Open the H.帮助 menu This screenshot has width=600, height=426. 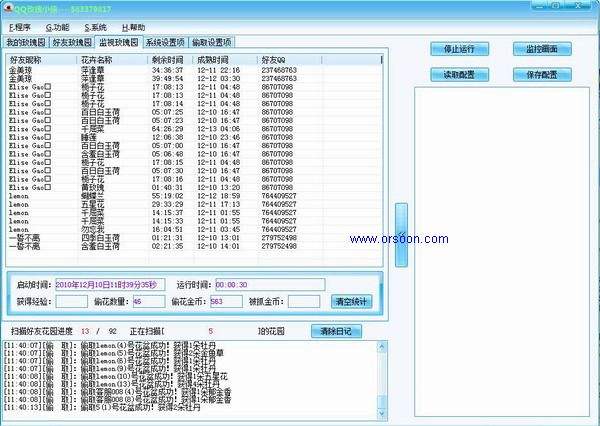point(134,27)
